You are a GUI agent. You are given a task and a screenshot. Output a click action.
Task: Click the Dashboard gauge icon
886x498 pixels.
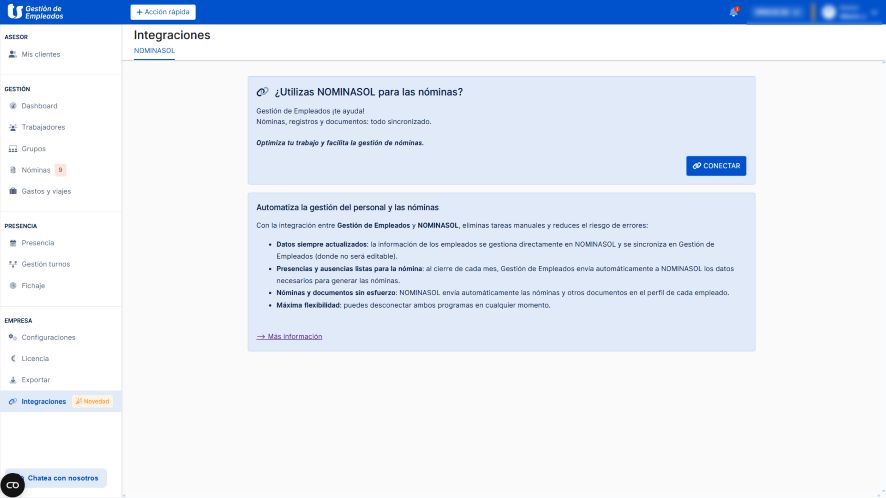[x=12, y=106]
